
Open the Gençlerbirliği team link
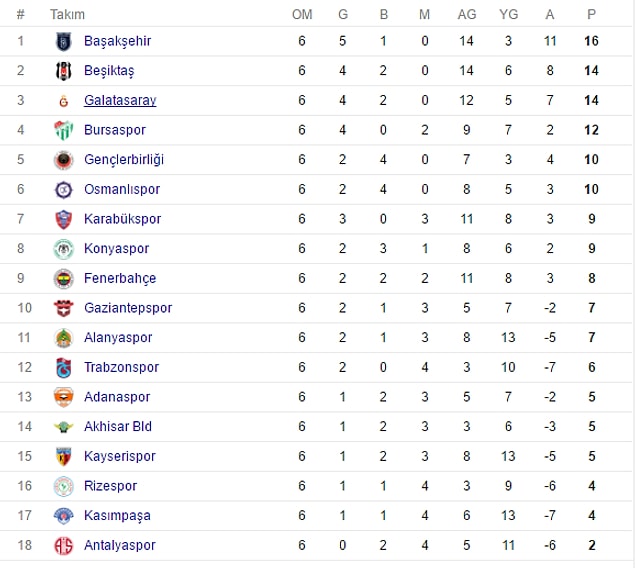[124, 160]
